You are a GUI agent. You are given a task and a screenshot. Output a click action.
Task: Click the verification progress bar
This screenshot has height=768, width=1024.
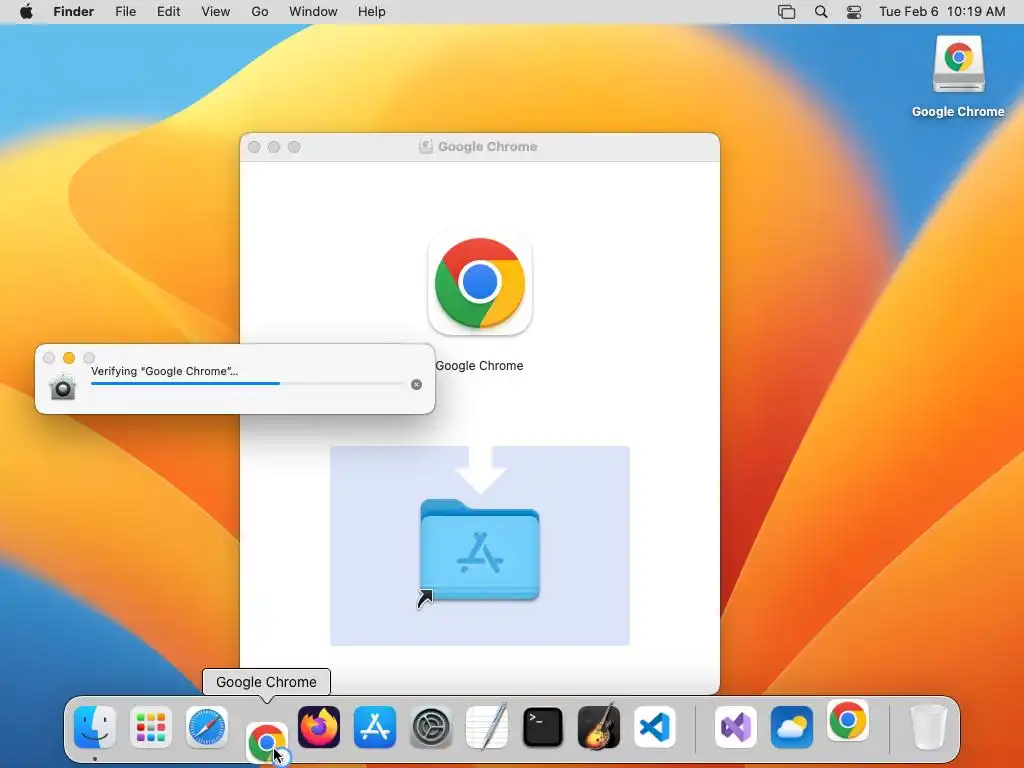coord(248,384)
